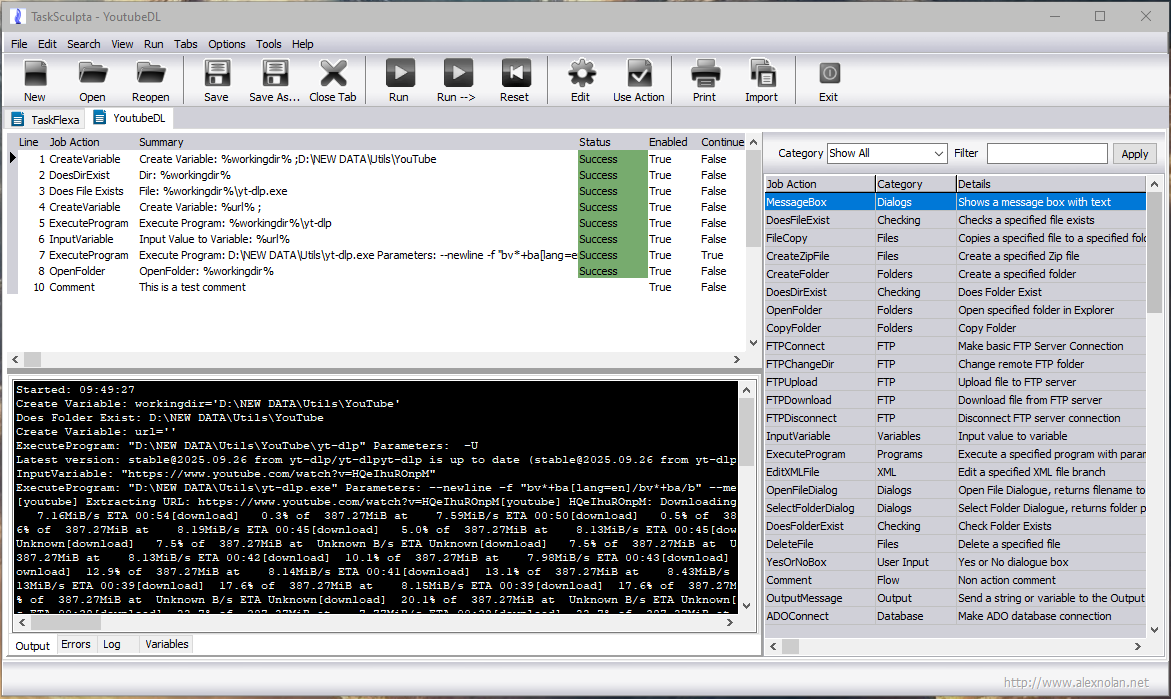Click the Reopen folder icon
Image resolution: width=1171 pixels, height=699 pixels.
click(151, 74)
